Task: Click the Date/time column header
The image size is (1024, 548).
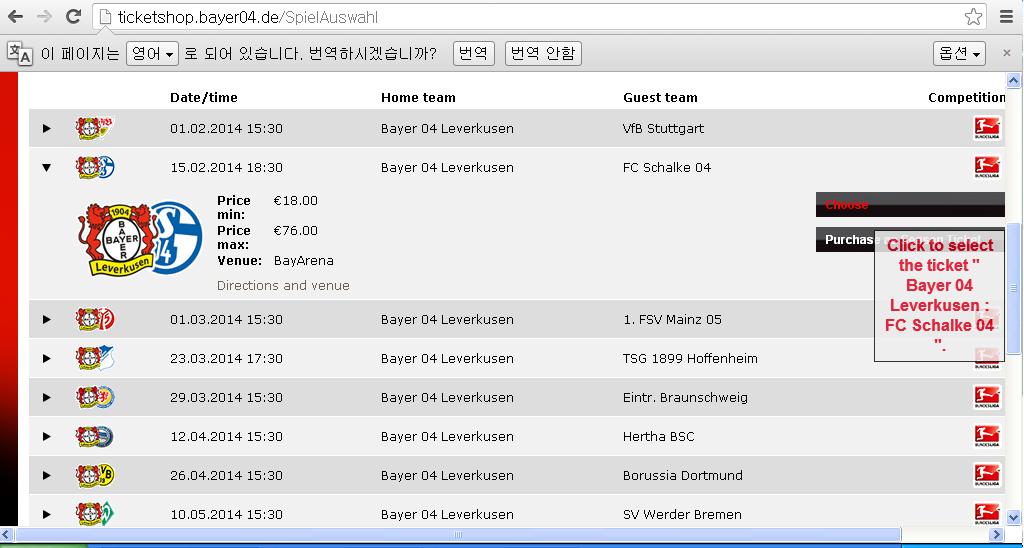Action: coord(204,97)
